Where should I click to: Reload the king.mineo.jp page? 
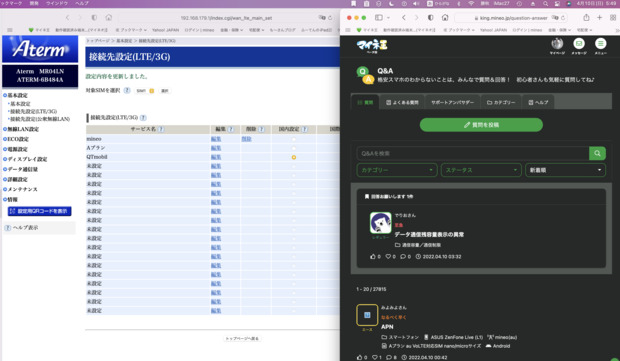point(563,18)
